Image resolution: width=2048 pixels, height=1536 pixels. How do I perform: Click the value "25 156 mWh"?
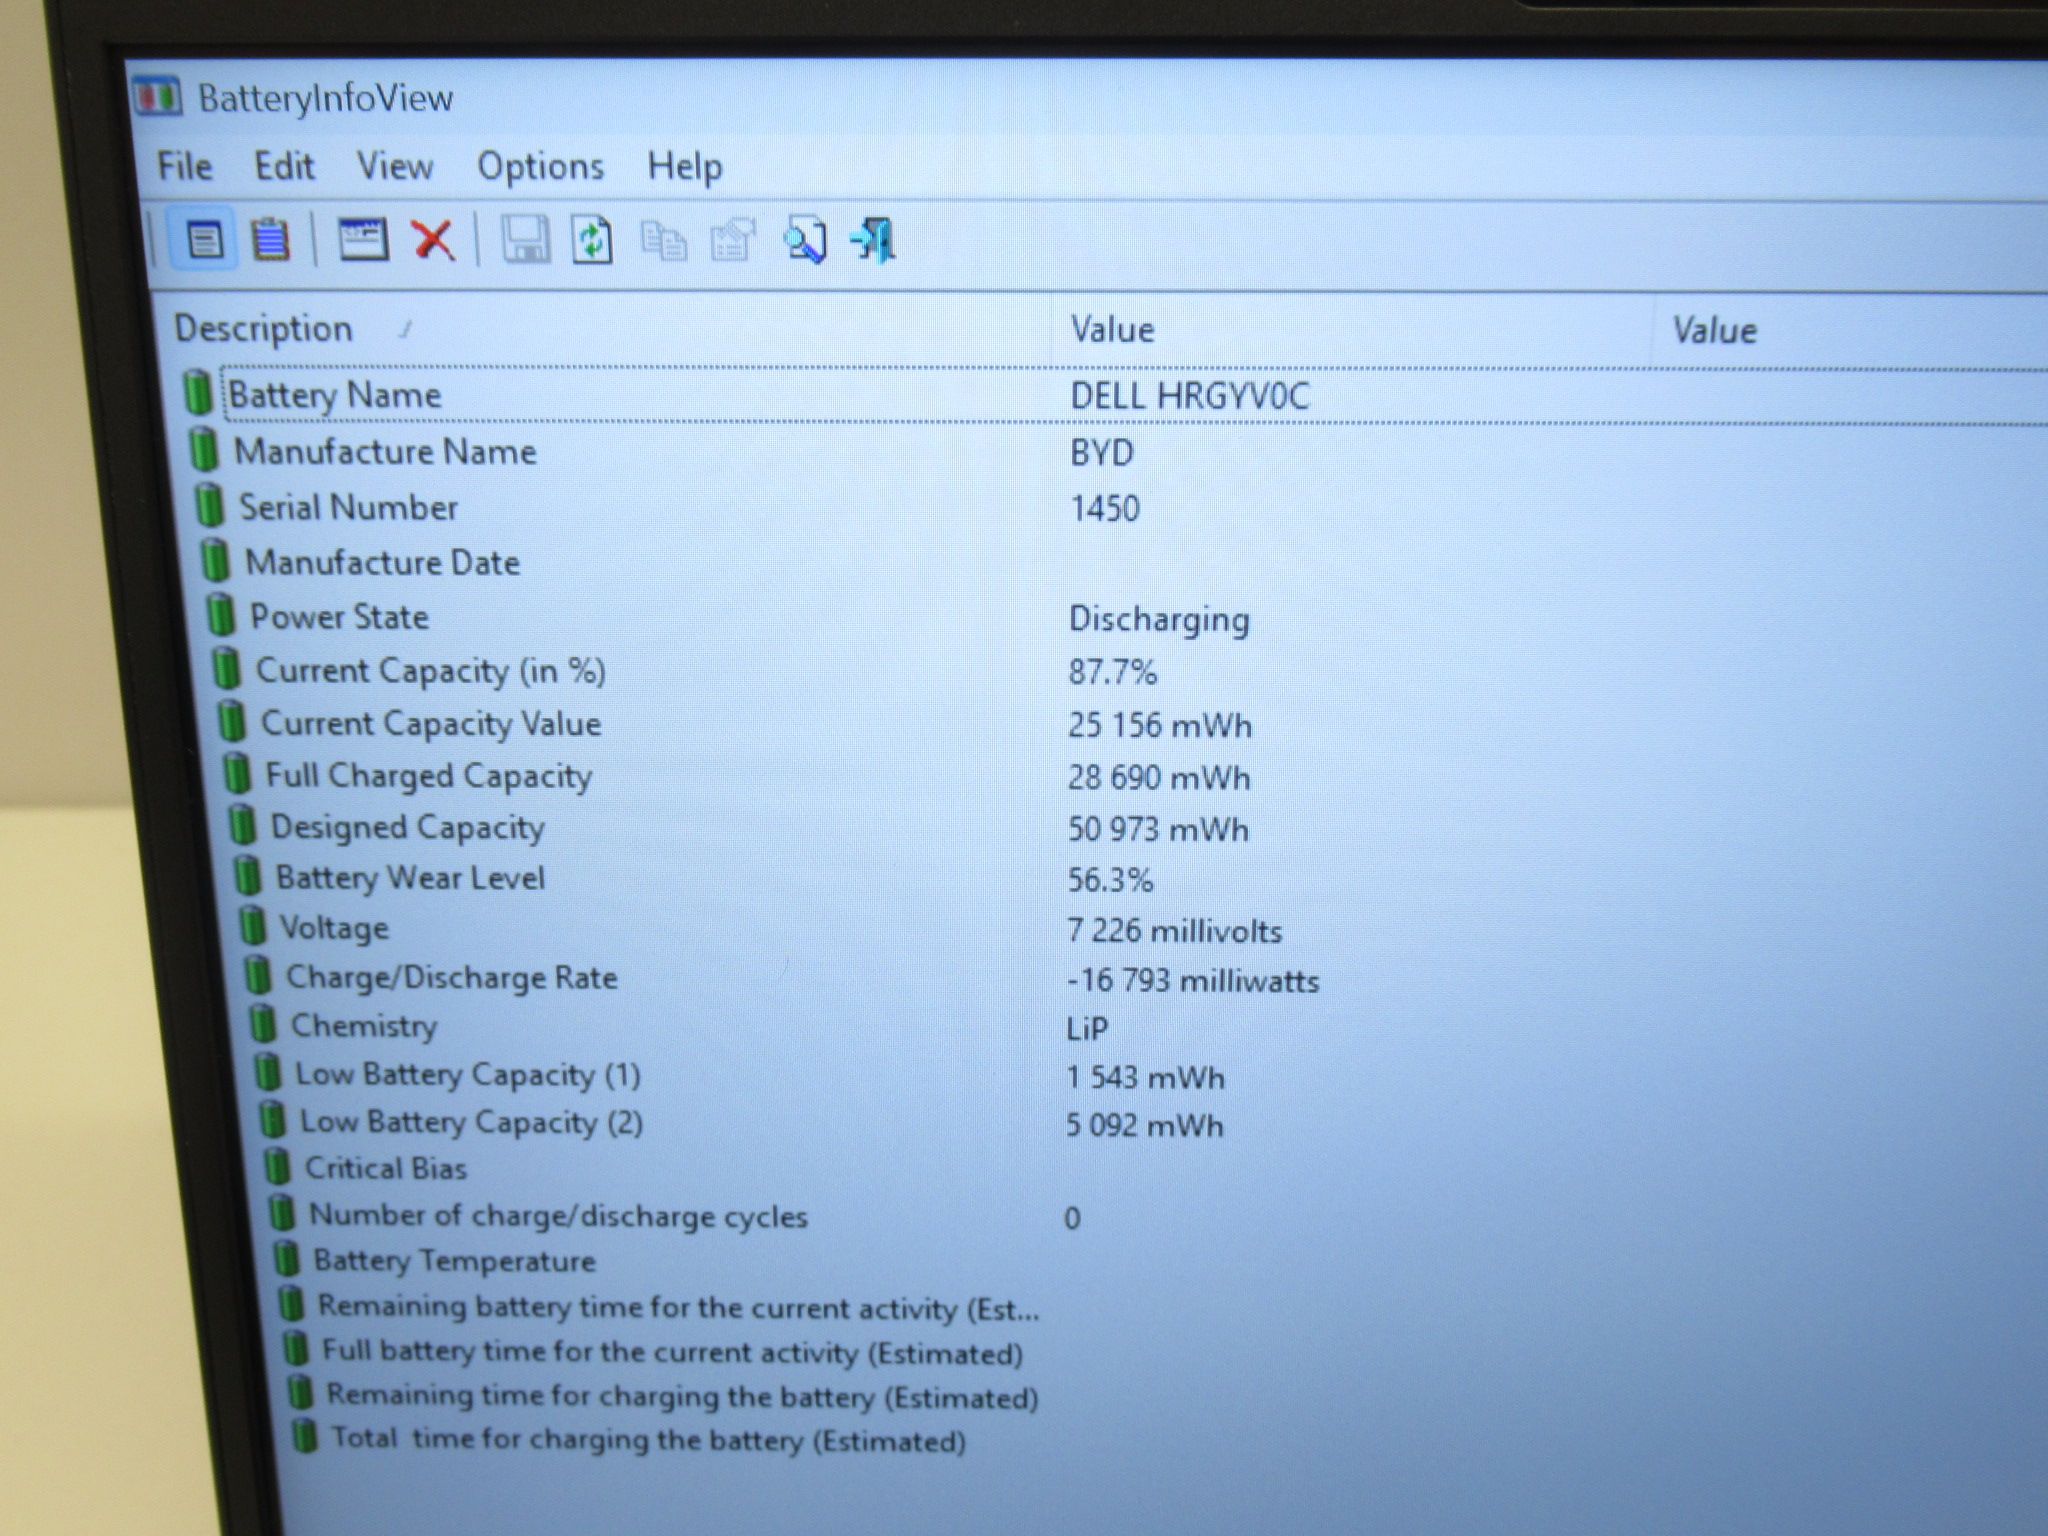[1160, 725]
